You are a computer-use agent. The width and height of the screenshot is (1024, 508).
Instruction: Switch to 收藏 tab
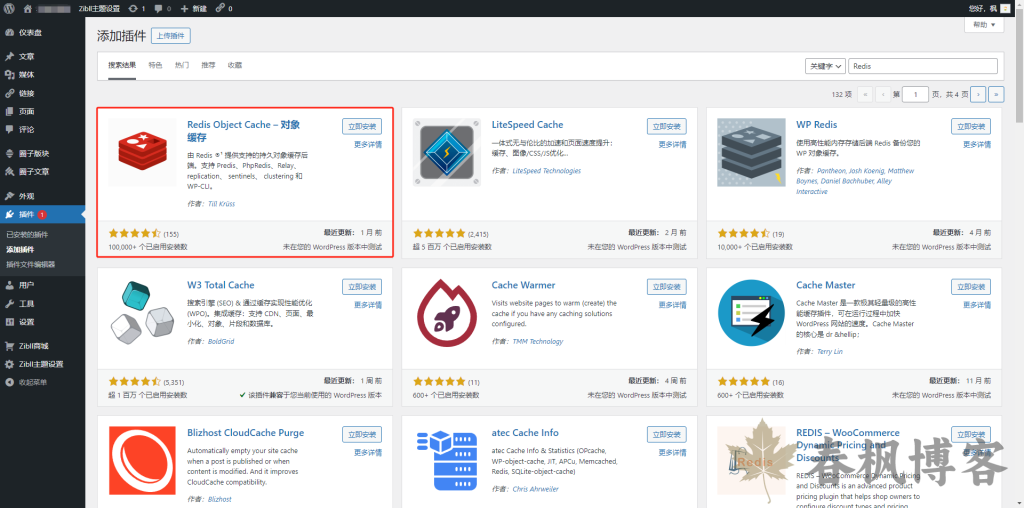tap(235, 65)
